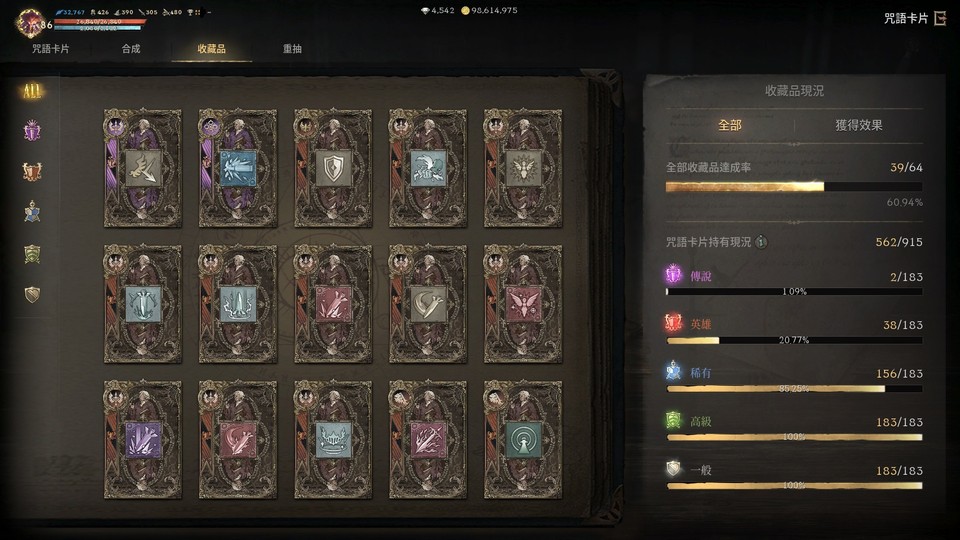Click the 全部收藏品達成率 progress bar
960x540 pixels.
(793, 186)
